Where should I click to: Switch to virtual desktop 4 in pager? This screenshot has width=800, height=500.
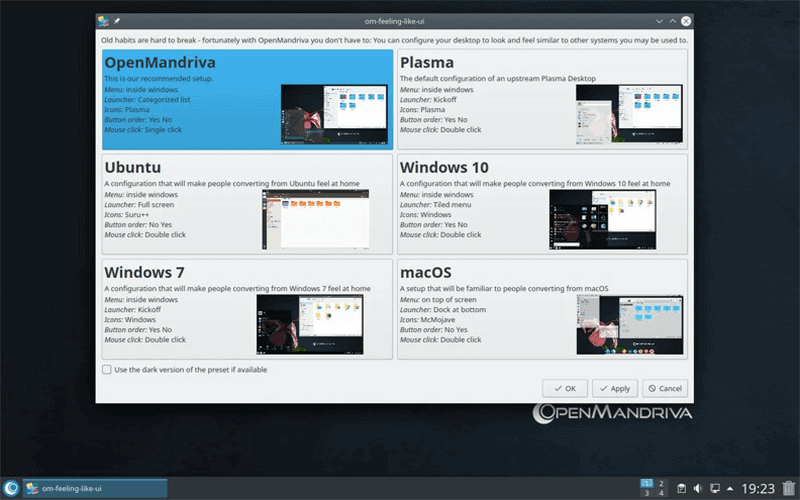[x=660, y=493]
